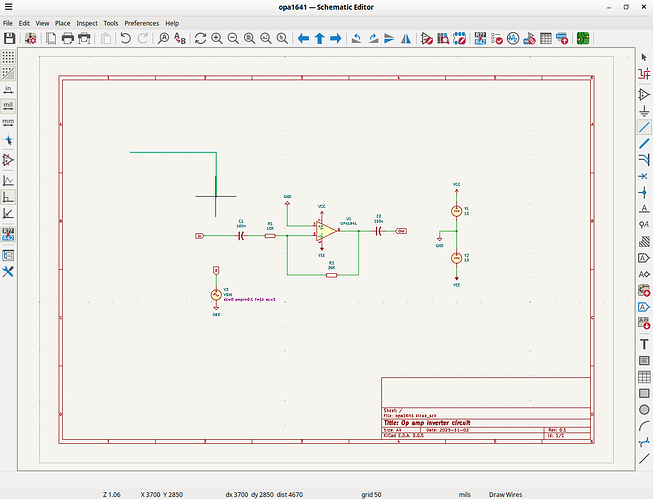Open the Preferences menu
Screen dimensions: 653x499
click(141, 22)
